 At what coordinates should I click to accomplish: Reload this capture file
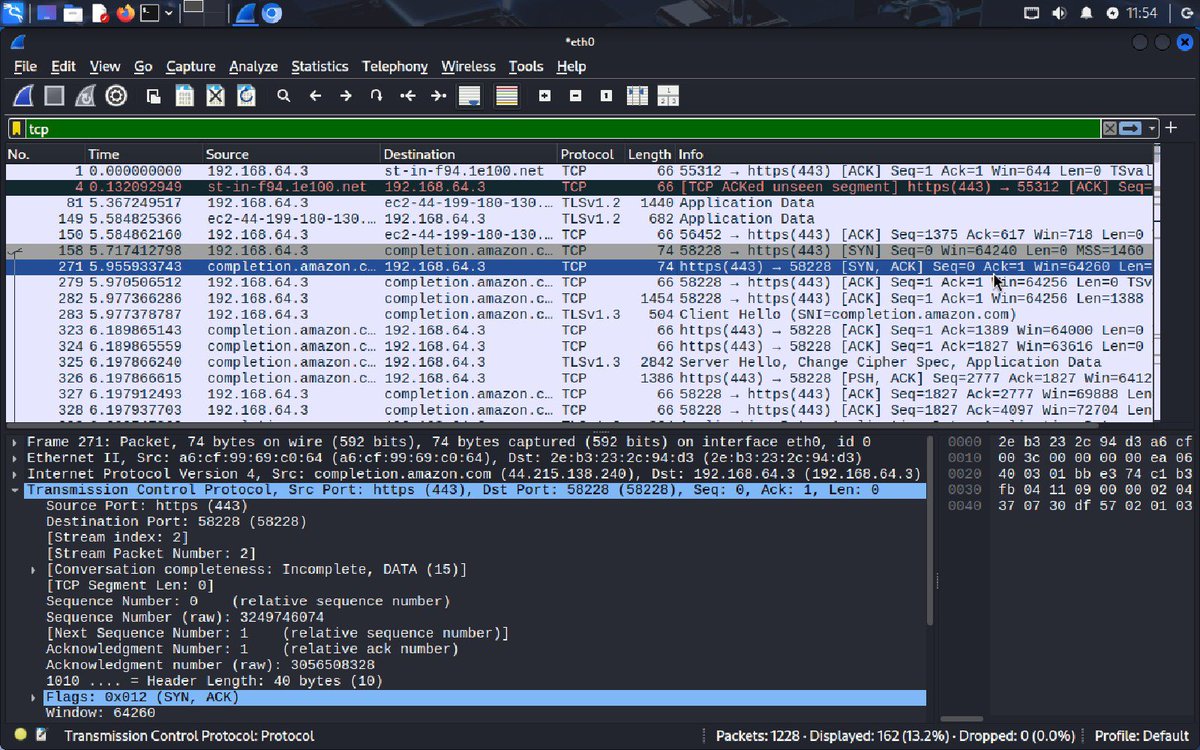pyautogui.click(x=246, y=96)
